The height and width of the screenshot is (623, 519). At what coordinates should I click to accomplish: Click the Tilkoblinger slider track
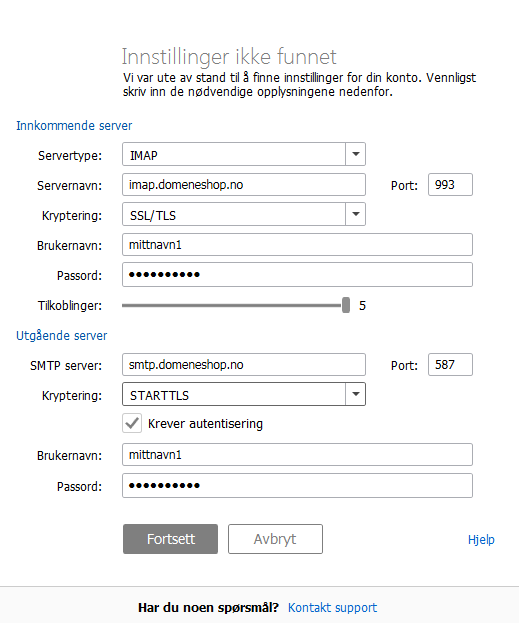point(232,305)
